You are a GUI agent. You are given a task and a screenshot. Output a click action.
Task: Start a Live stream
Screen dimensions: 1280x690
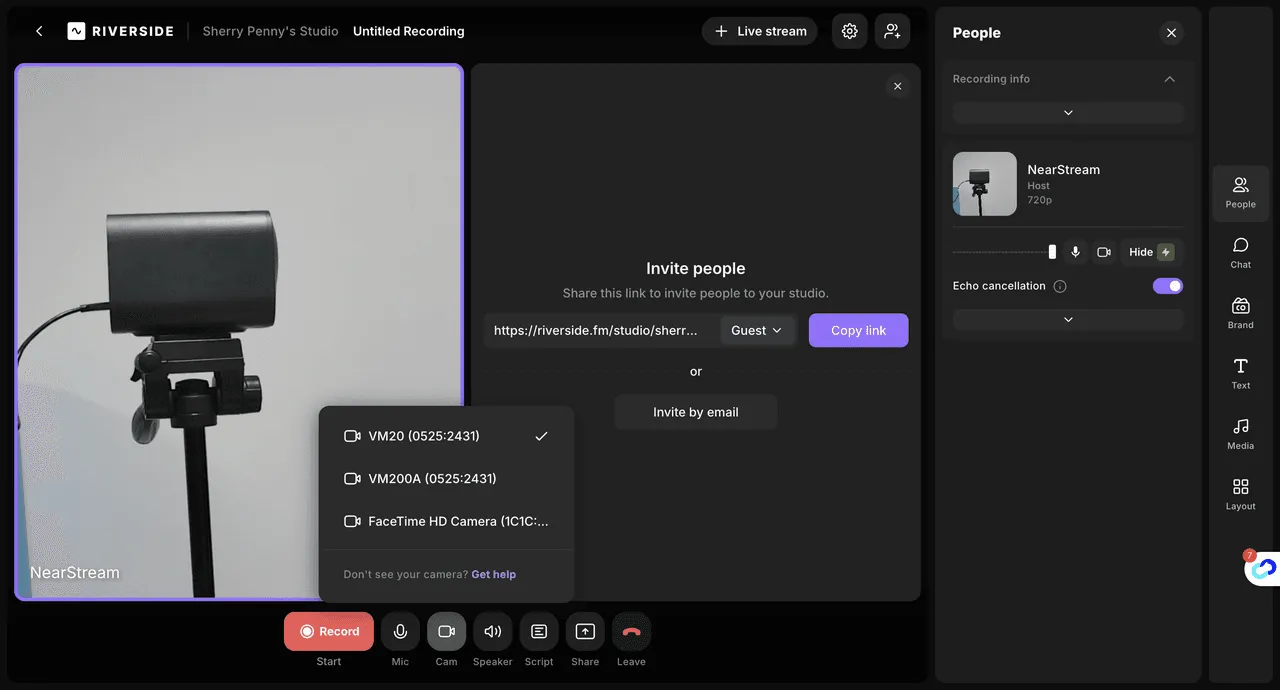click(760, 31)
